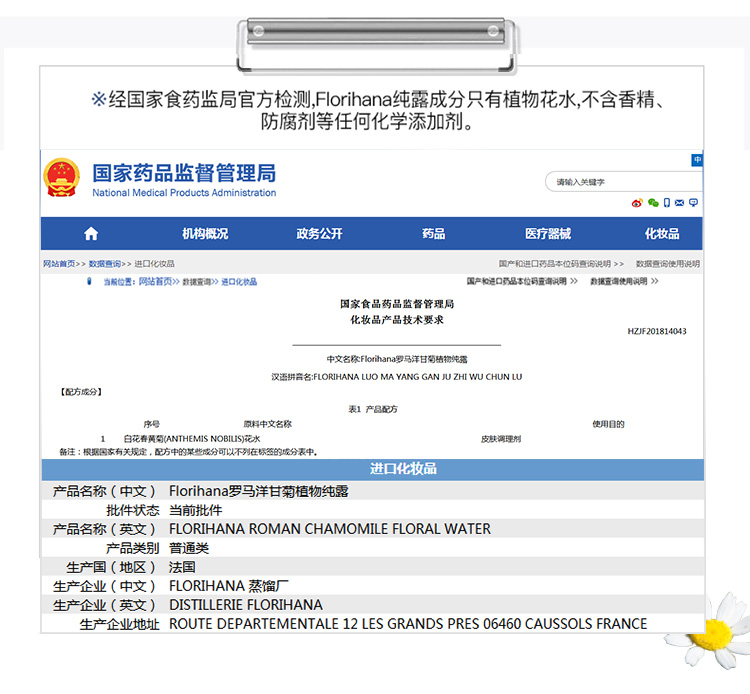The height and width of the screenshot is (694, 750).
Task: Click the blue 中 language button
Action: pos(697,160)
